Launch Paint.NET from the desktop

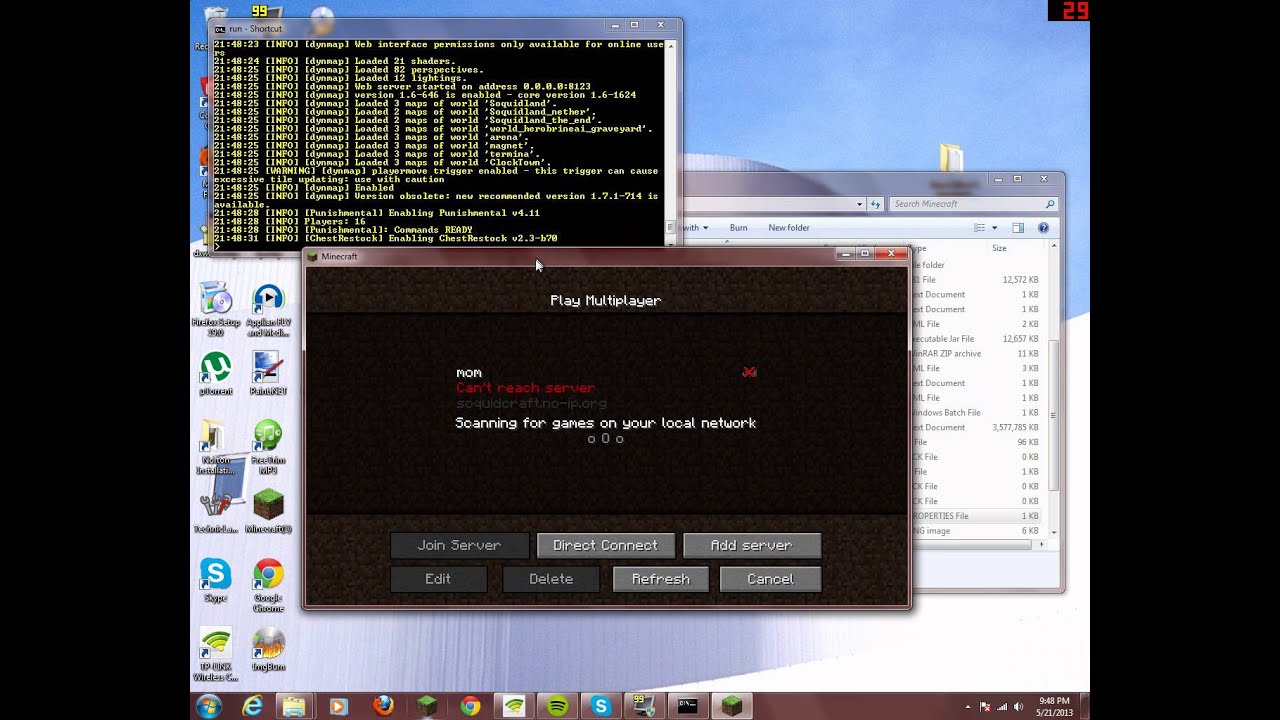pyautogui.click(x=268, y=374)
